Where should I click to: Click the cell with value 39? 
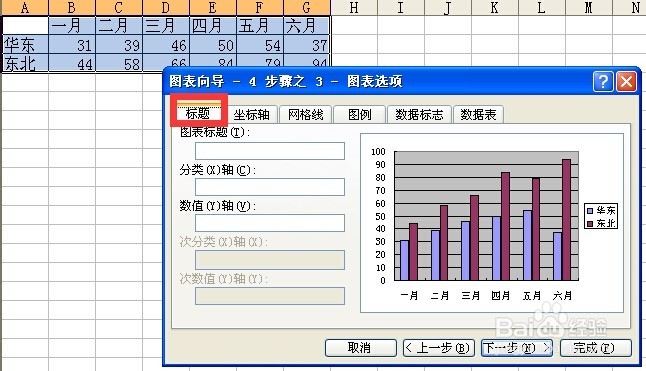[119, 44]
